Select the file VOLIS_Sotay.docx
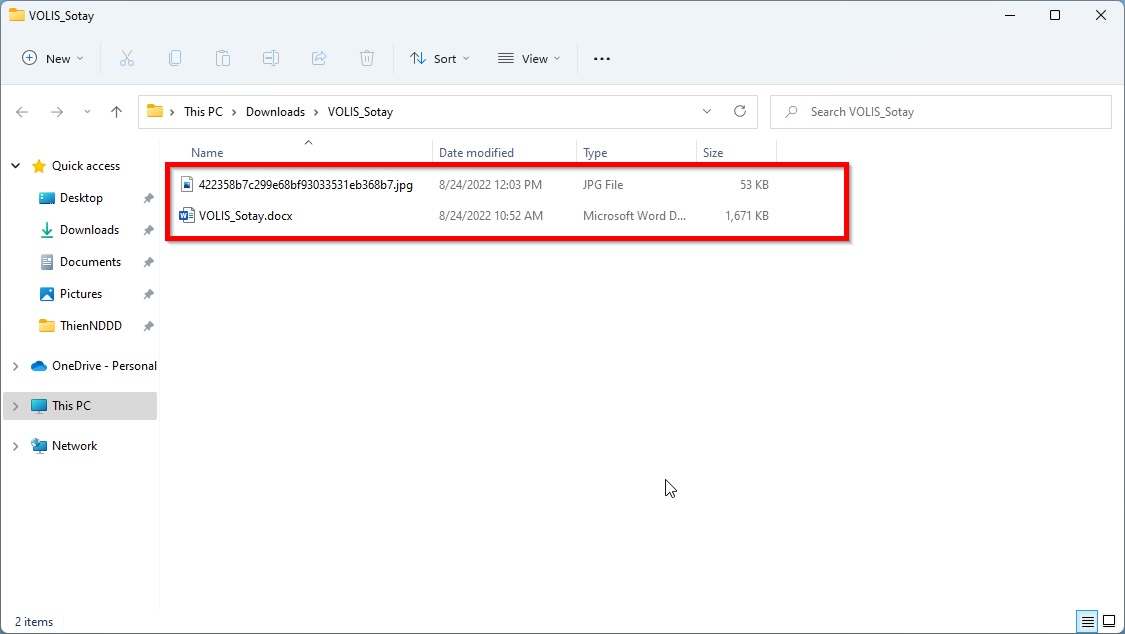This screenshot has height=634, width=1125. point(245,216)
